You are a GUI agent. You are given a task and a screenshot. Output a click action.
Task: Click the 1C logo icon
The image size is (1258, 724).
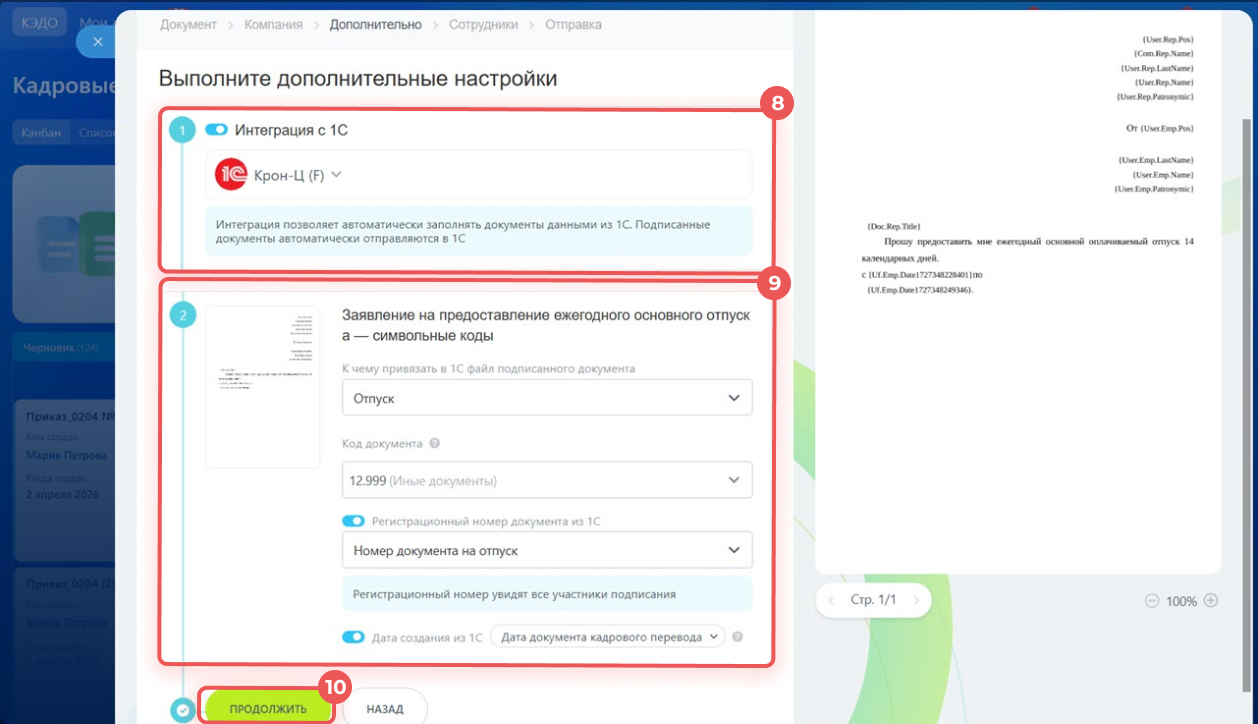pyautogui.click(x=231, y=175)
